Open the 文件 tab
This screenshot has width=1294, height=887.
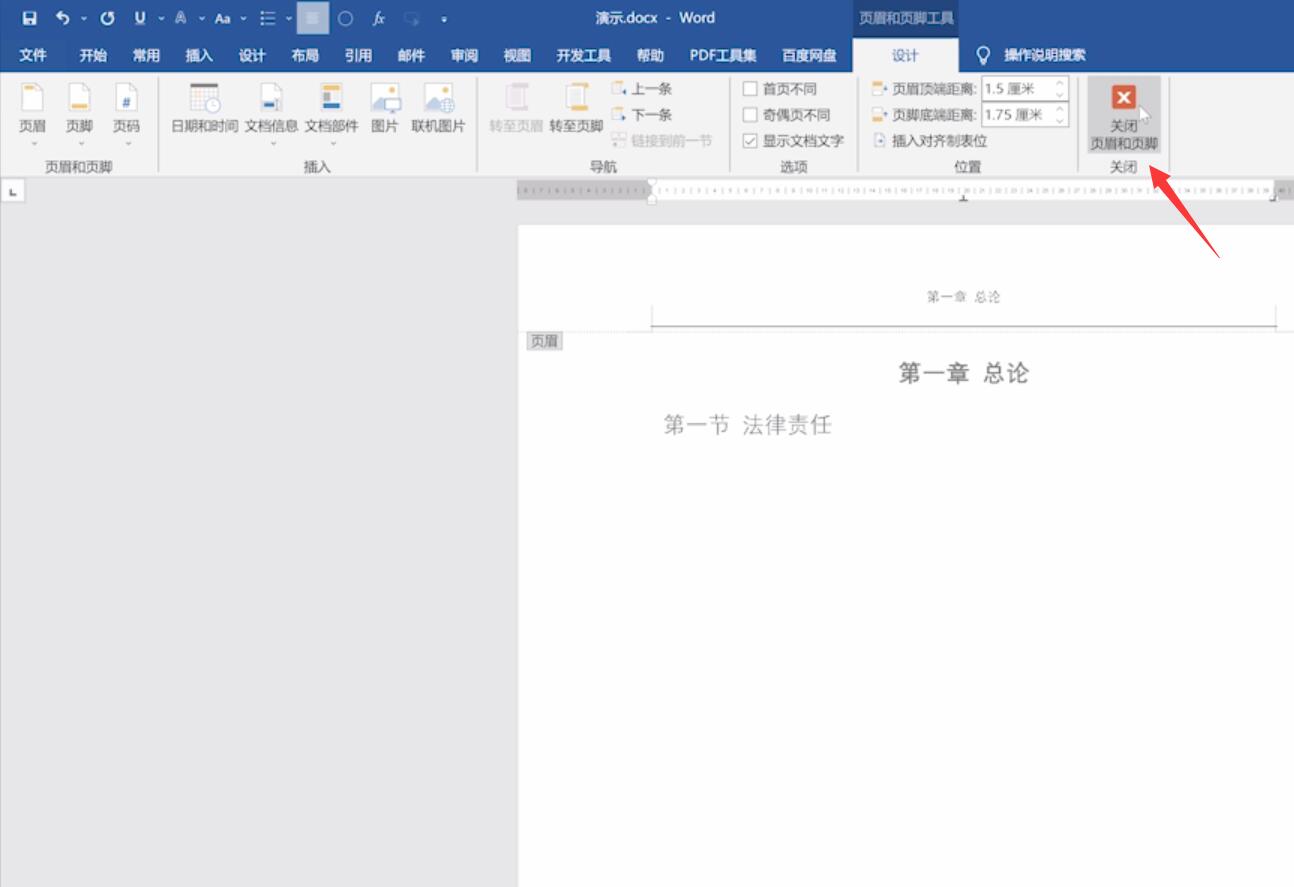click(33, 55)
